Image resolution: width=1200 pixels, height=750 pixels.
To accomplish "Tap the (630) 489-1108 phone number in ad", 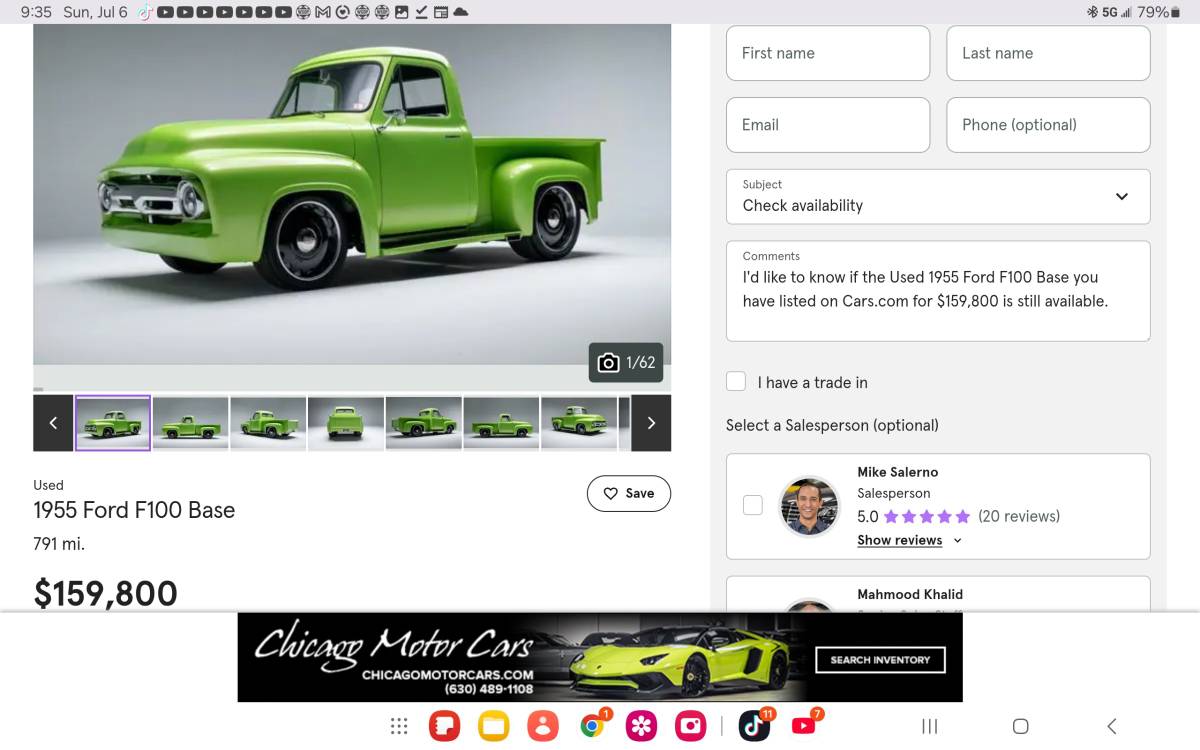I will tap(489, 689).
